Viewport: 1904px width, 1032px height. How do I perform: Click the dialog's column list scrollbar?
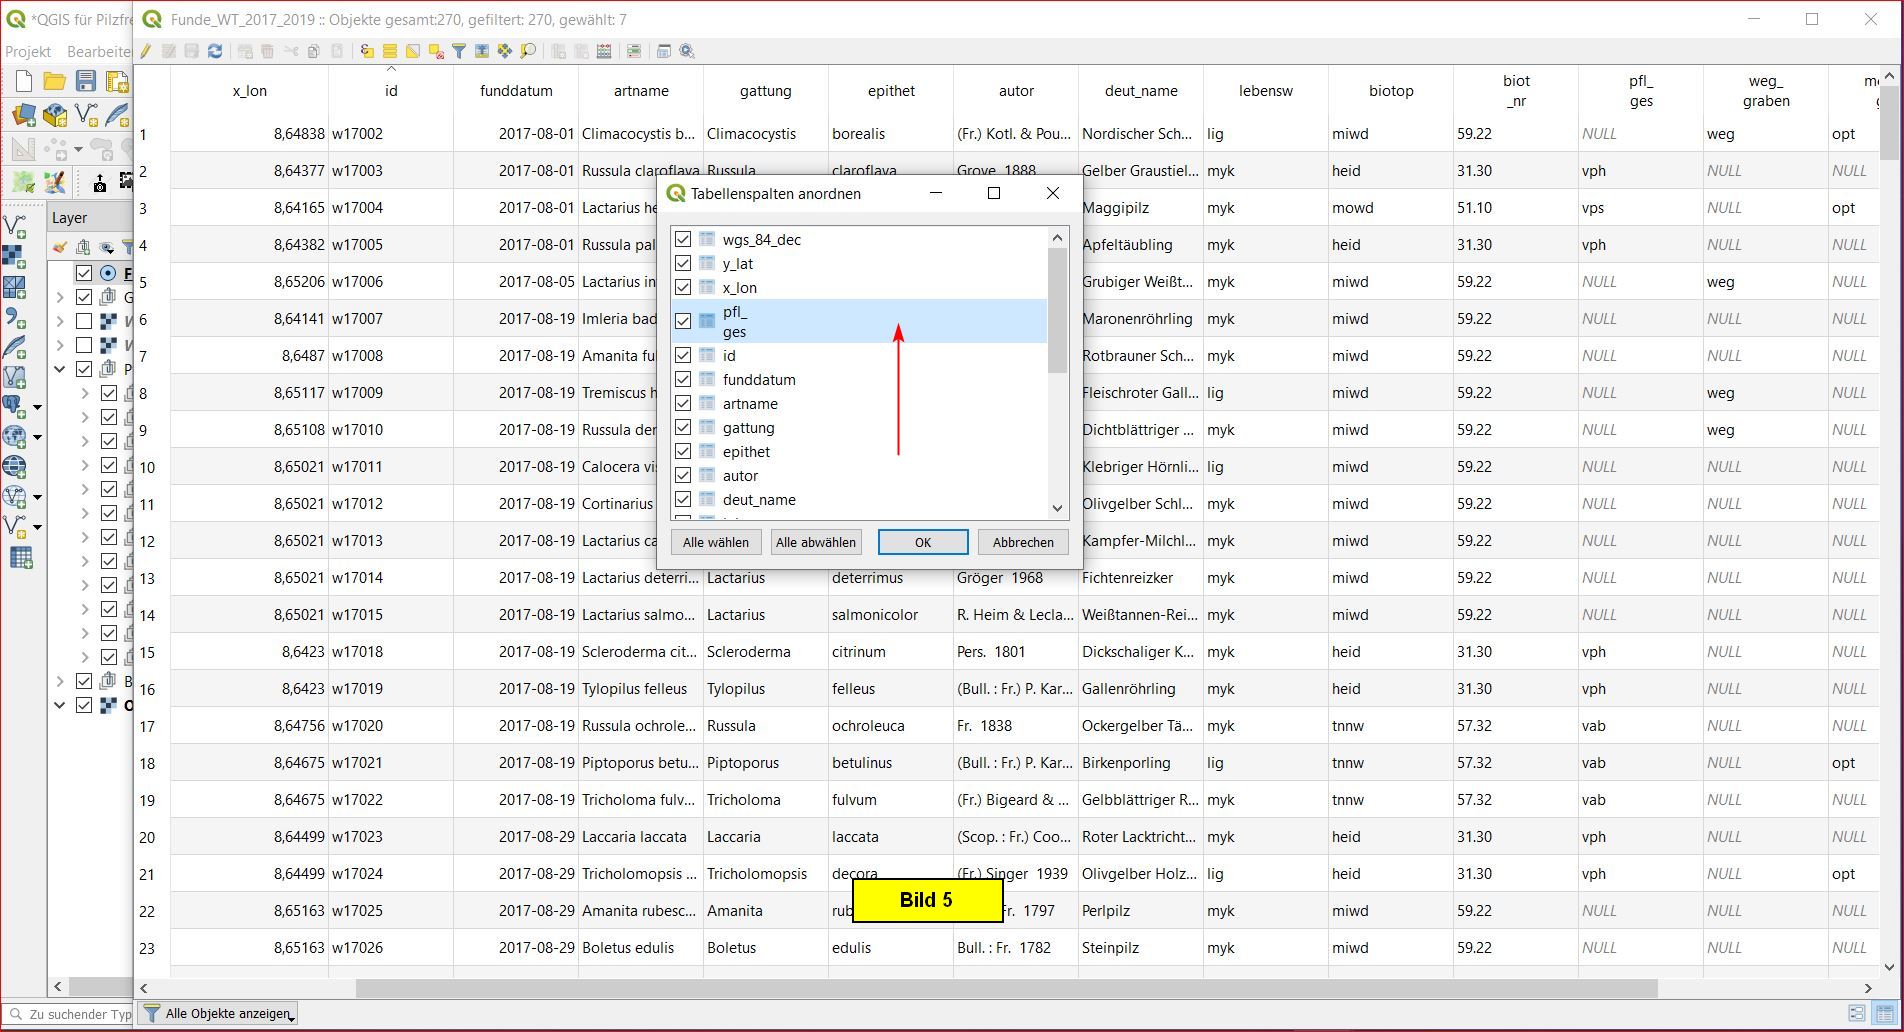coord(1057,310)
